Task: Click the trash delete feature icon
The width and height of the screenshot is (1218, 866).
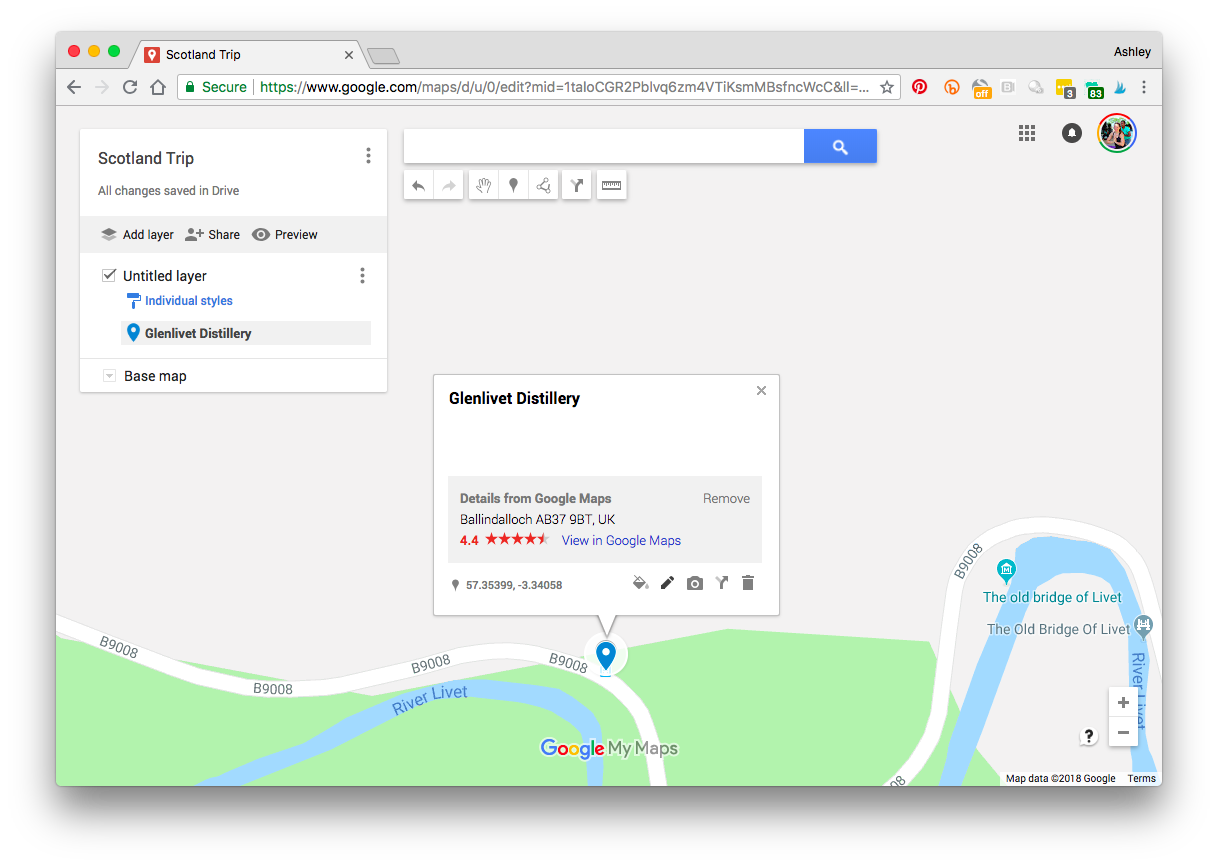Action: (748, 583)
